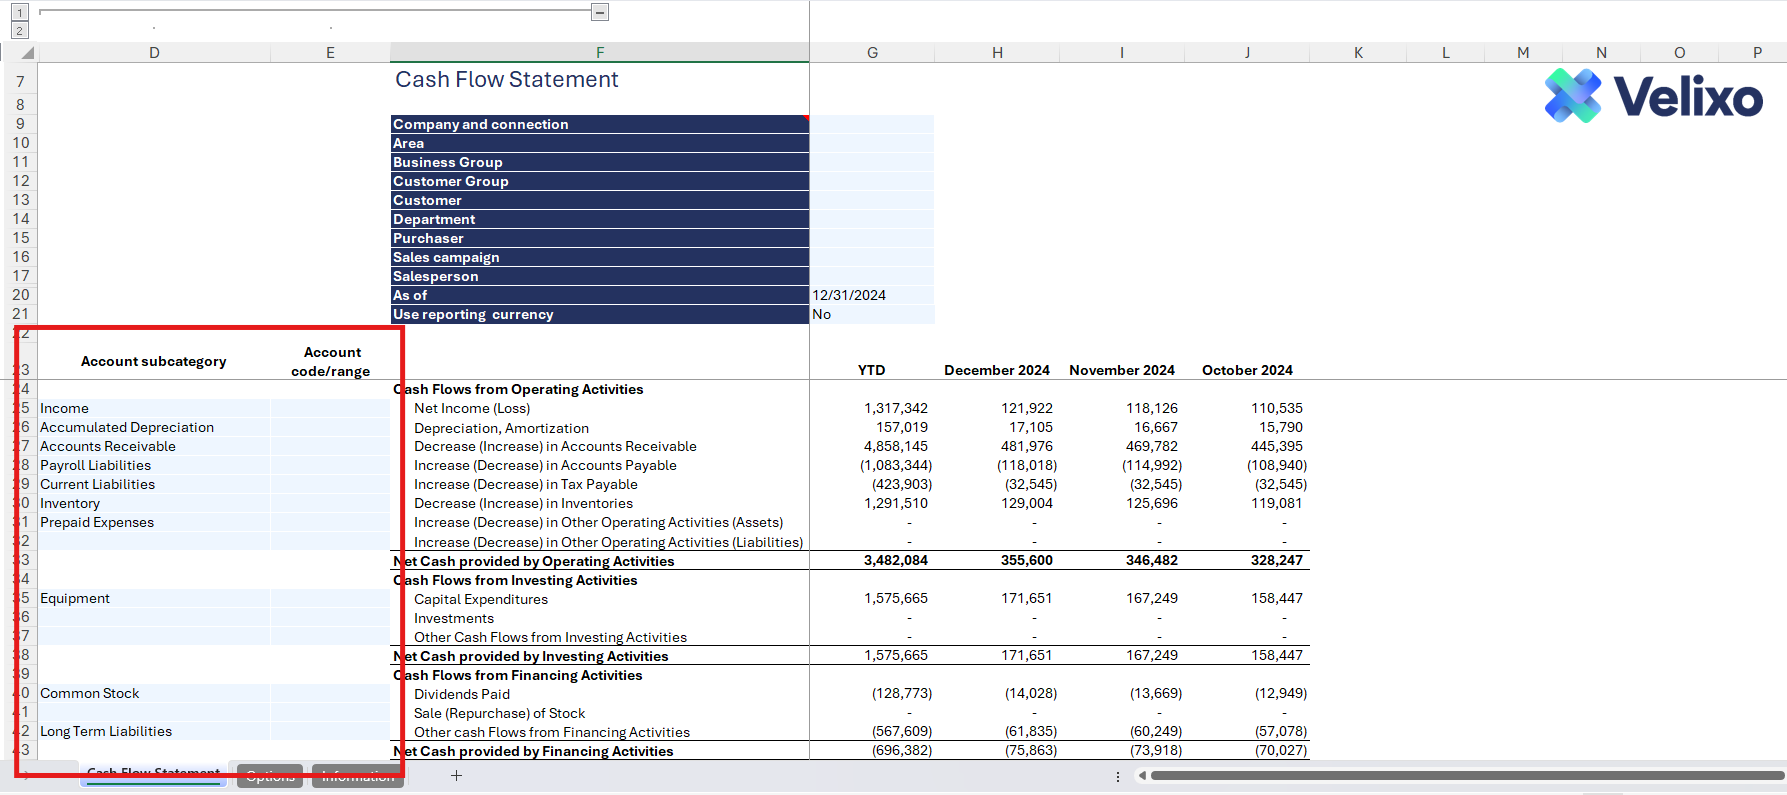Image resolution: width=1787 pixels, height=795 pixels.
Task: Switch to the Options sheet tab
Action: point(270,776)
